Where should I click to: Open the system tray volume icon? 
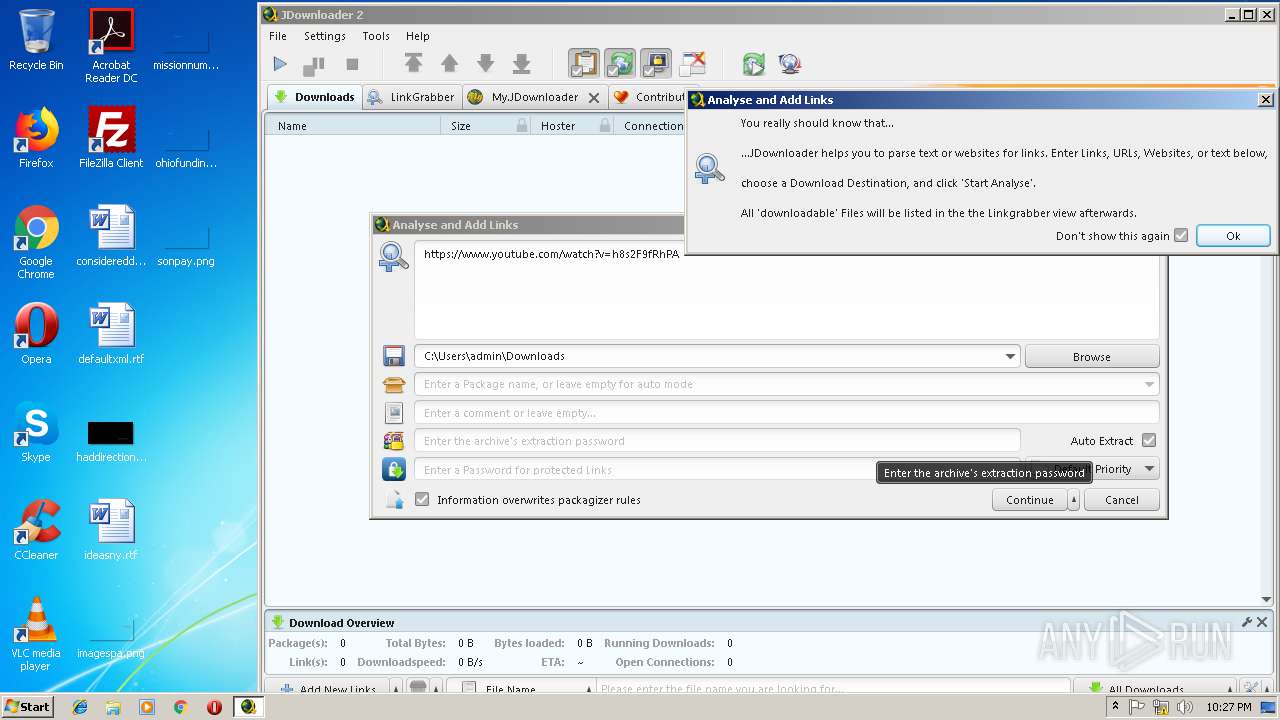coord(1184,707)
